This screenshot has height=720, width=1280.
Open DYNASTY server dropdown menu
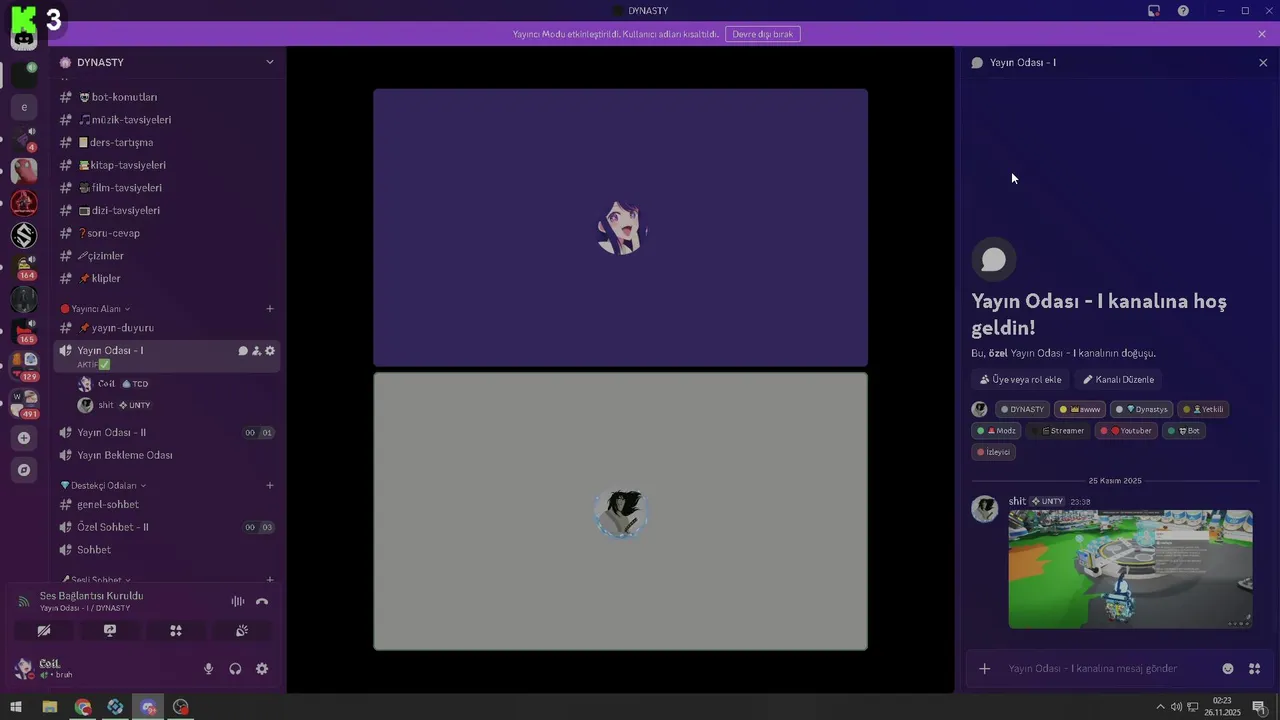(x=269, y=62)
